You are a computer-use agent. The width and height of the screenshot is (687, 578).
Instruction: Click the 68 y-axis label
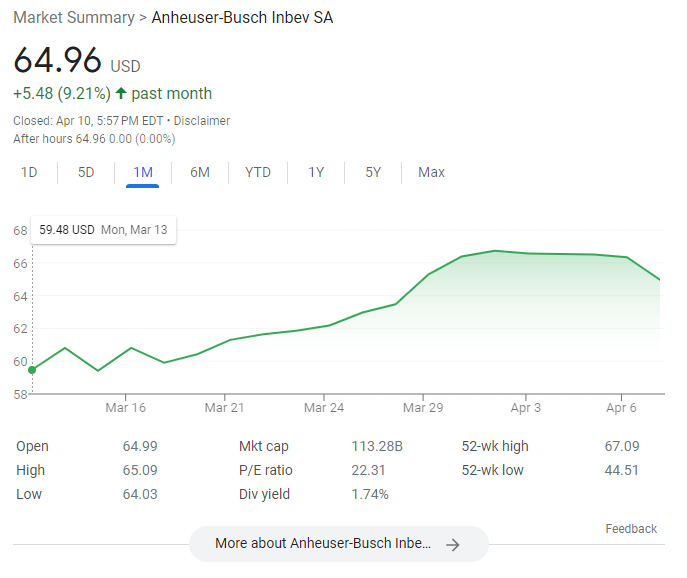[20, 230]
